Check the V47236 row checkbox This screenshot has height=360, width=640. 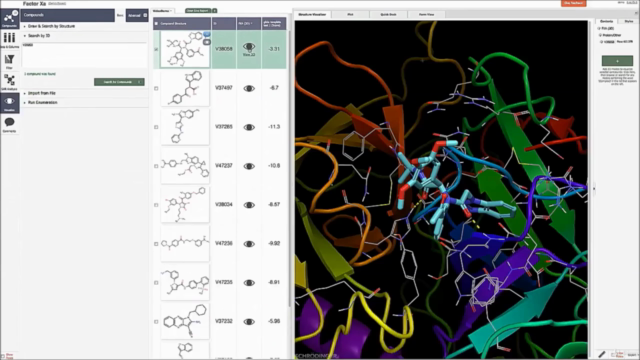pos(156,244)
